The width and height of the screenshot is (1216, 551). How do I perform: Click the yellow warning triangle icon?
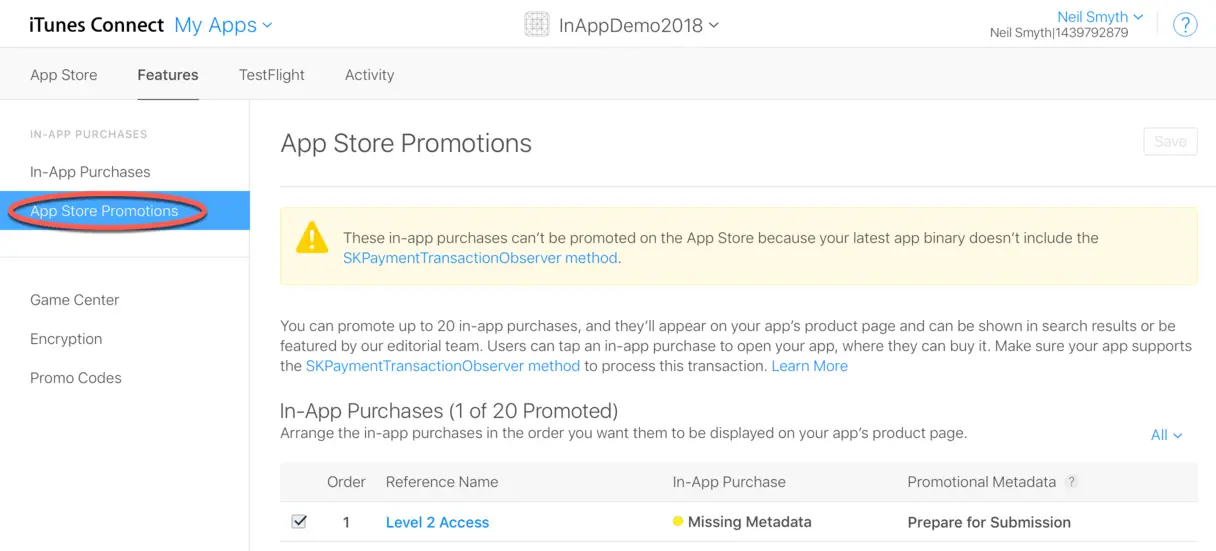[x=312, y=238]
